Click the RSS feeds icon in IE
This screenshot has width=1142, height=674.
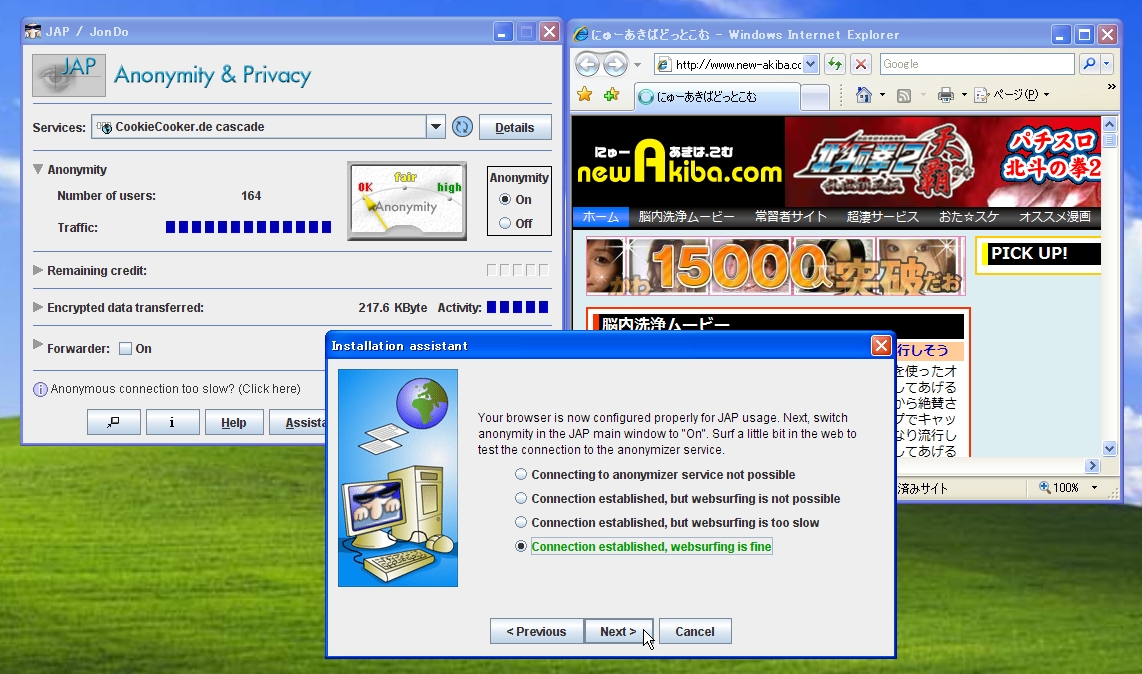coord(904,95)
